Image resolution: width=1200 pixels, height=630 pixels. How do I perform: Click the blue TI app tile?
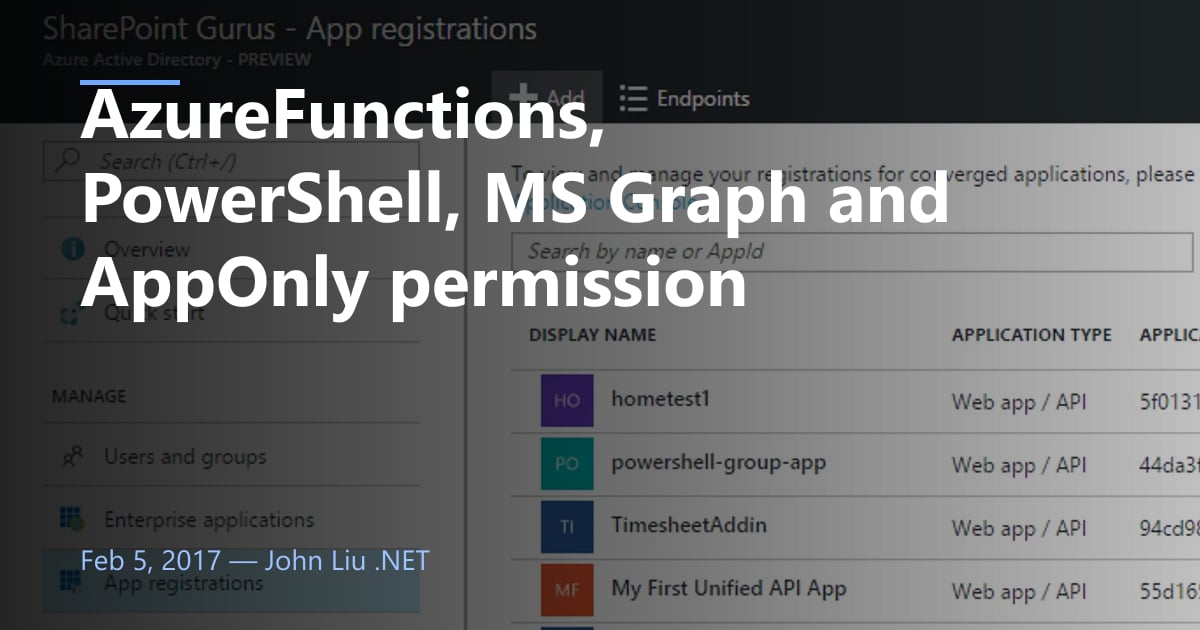567,526
